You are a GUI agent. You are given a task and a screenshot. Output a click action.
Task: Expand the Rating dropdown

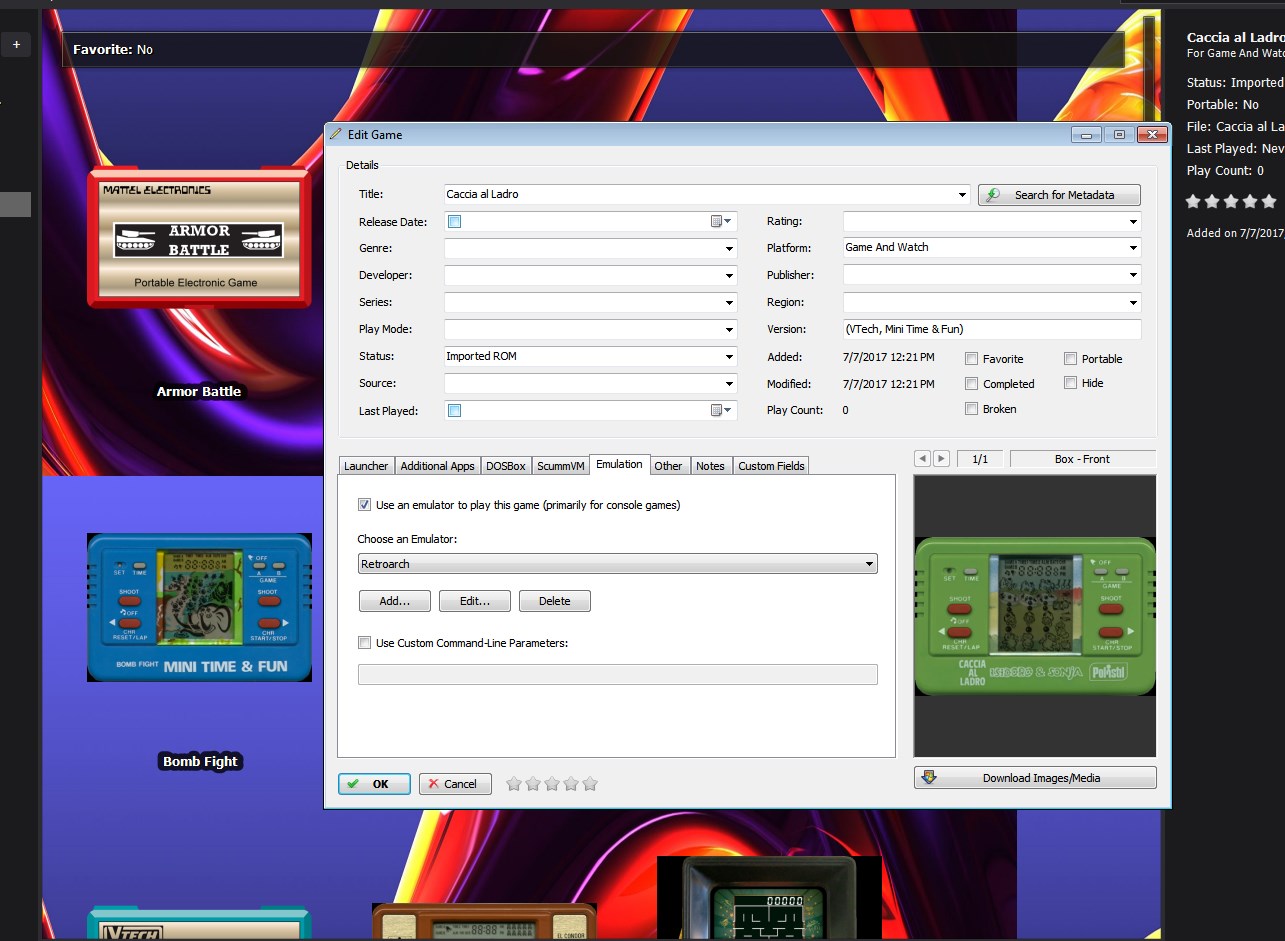(1133, 222)
